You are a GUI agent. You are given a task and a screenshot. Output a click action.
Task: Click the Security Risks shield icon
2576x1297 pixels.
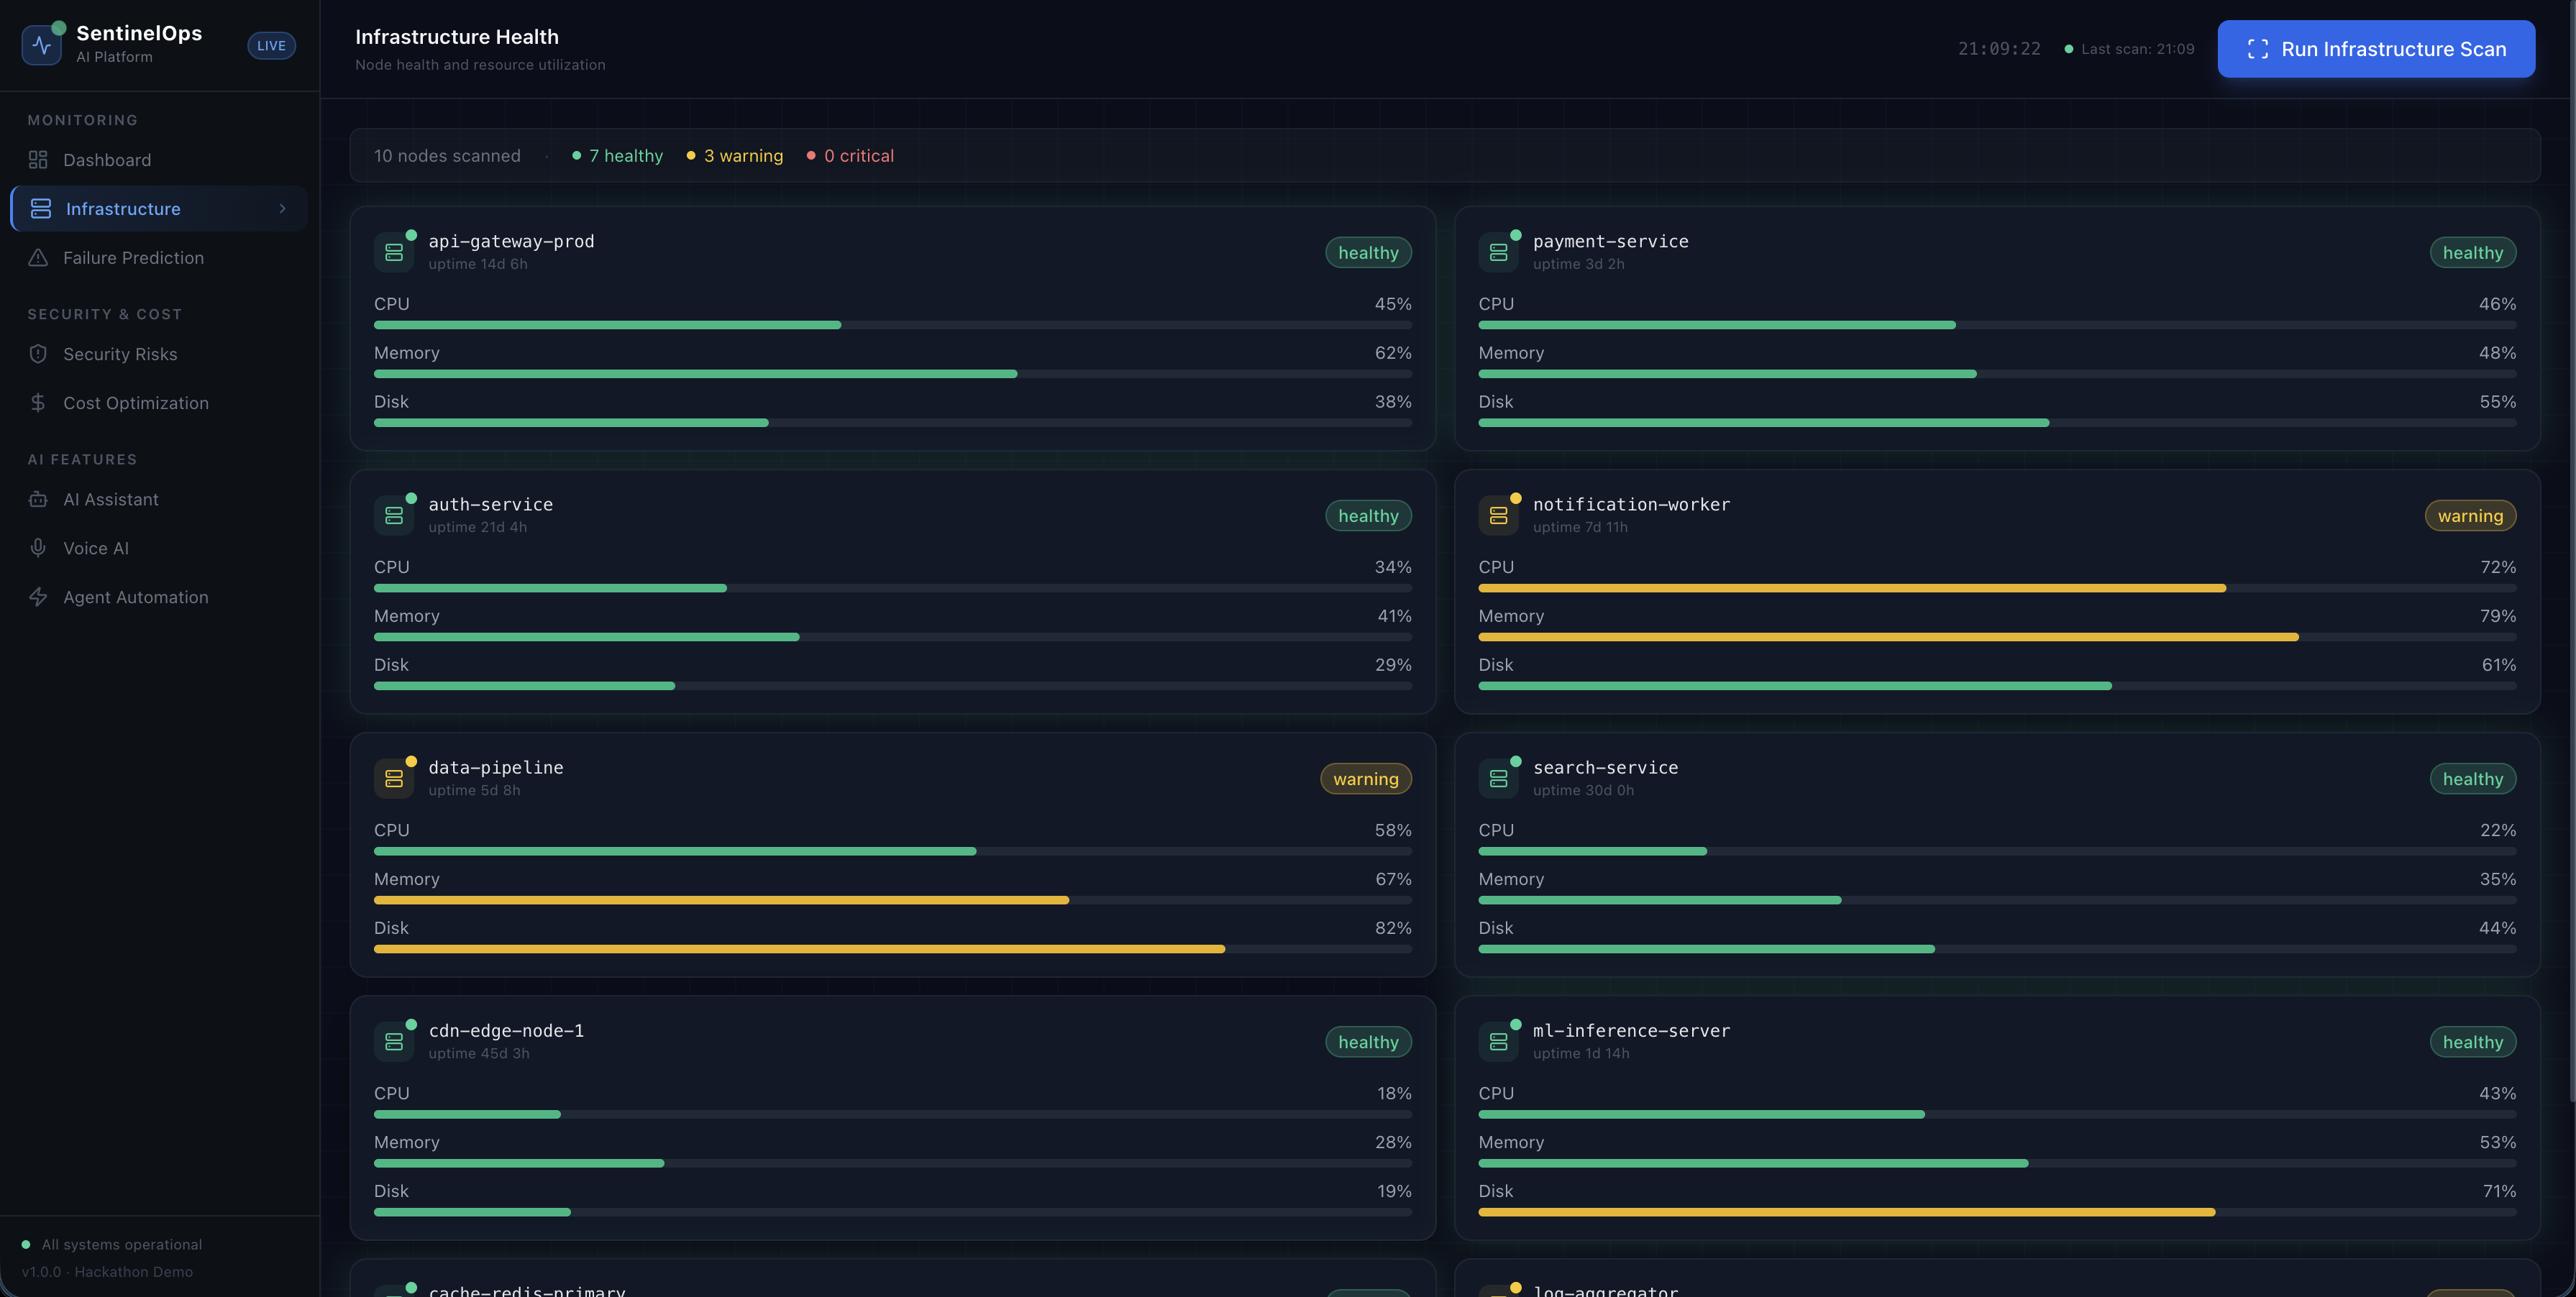click(38, 354)
